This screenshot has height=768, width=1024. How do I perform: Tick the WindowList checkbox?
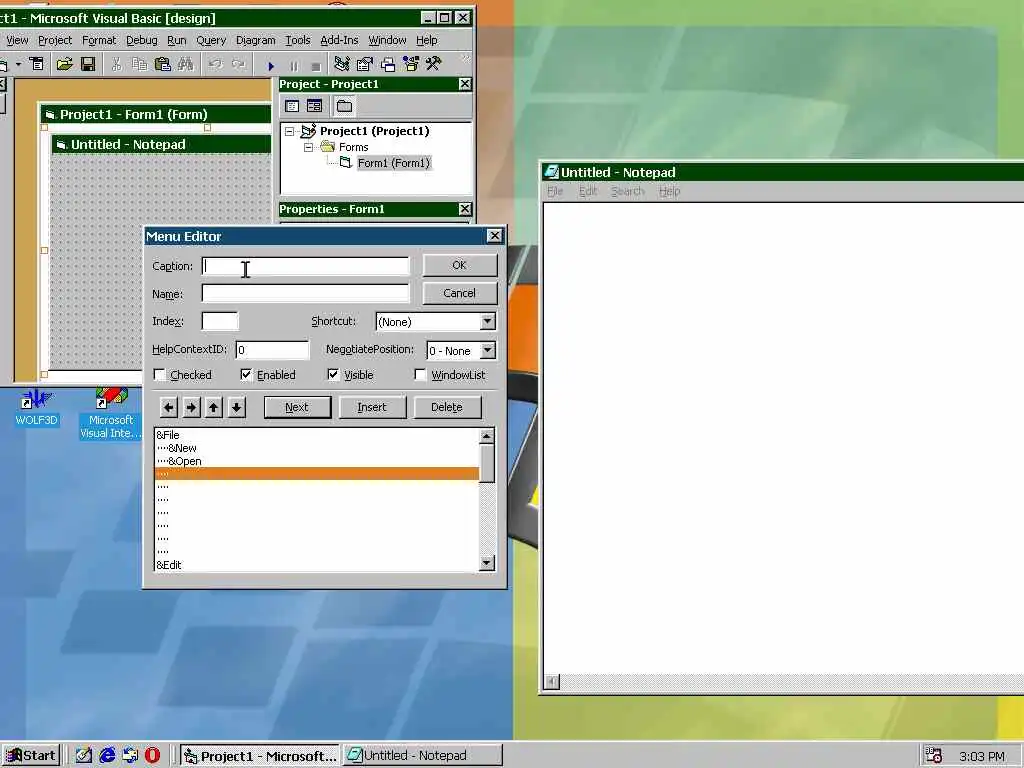click(x=421, y=375)
